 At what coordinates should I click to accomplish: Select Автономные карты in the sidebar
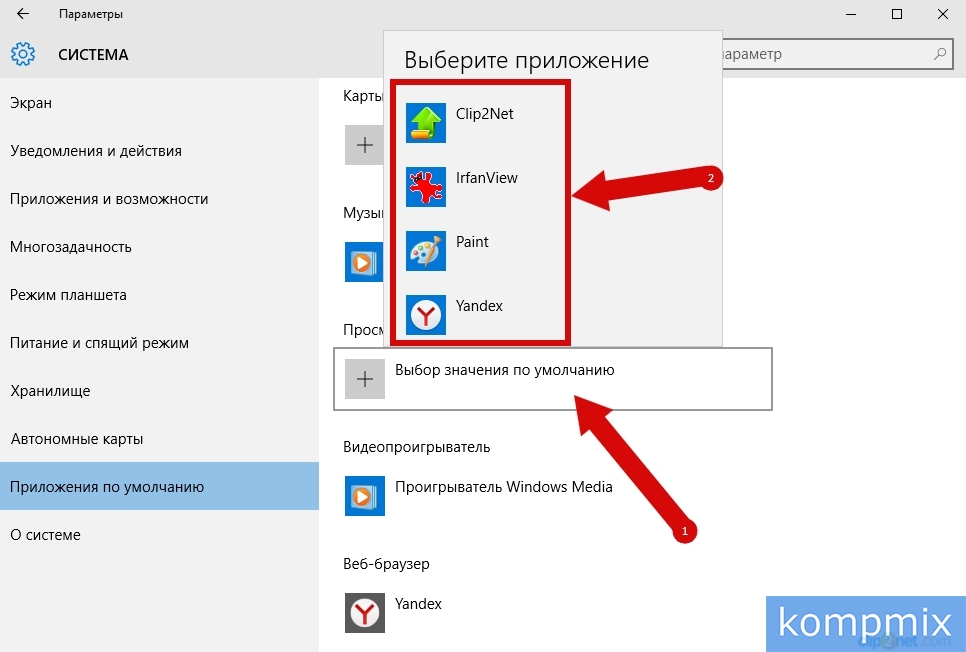pos(160,439)
